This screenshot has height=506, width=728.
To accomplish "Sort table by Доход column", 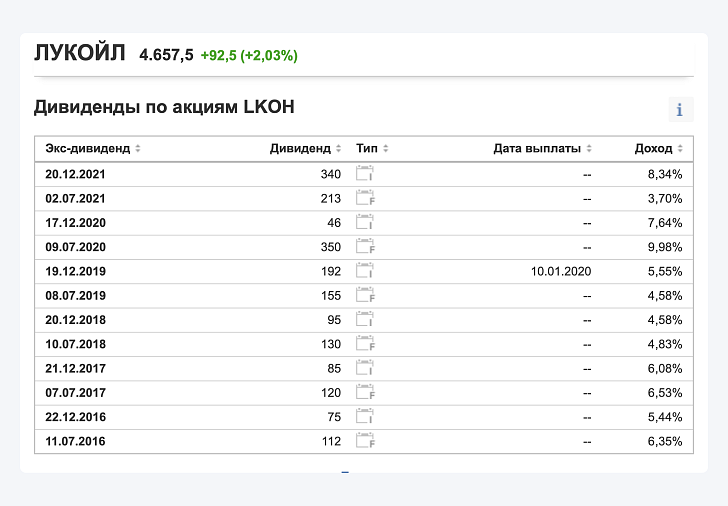I will click(x=680, y=149).
